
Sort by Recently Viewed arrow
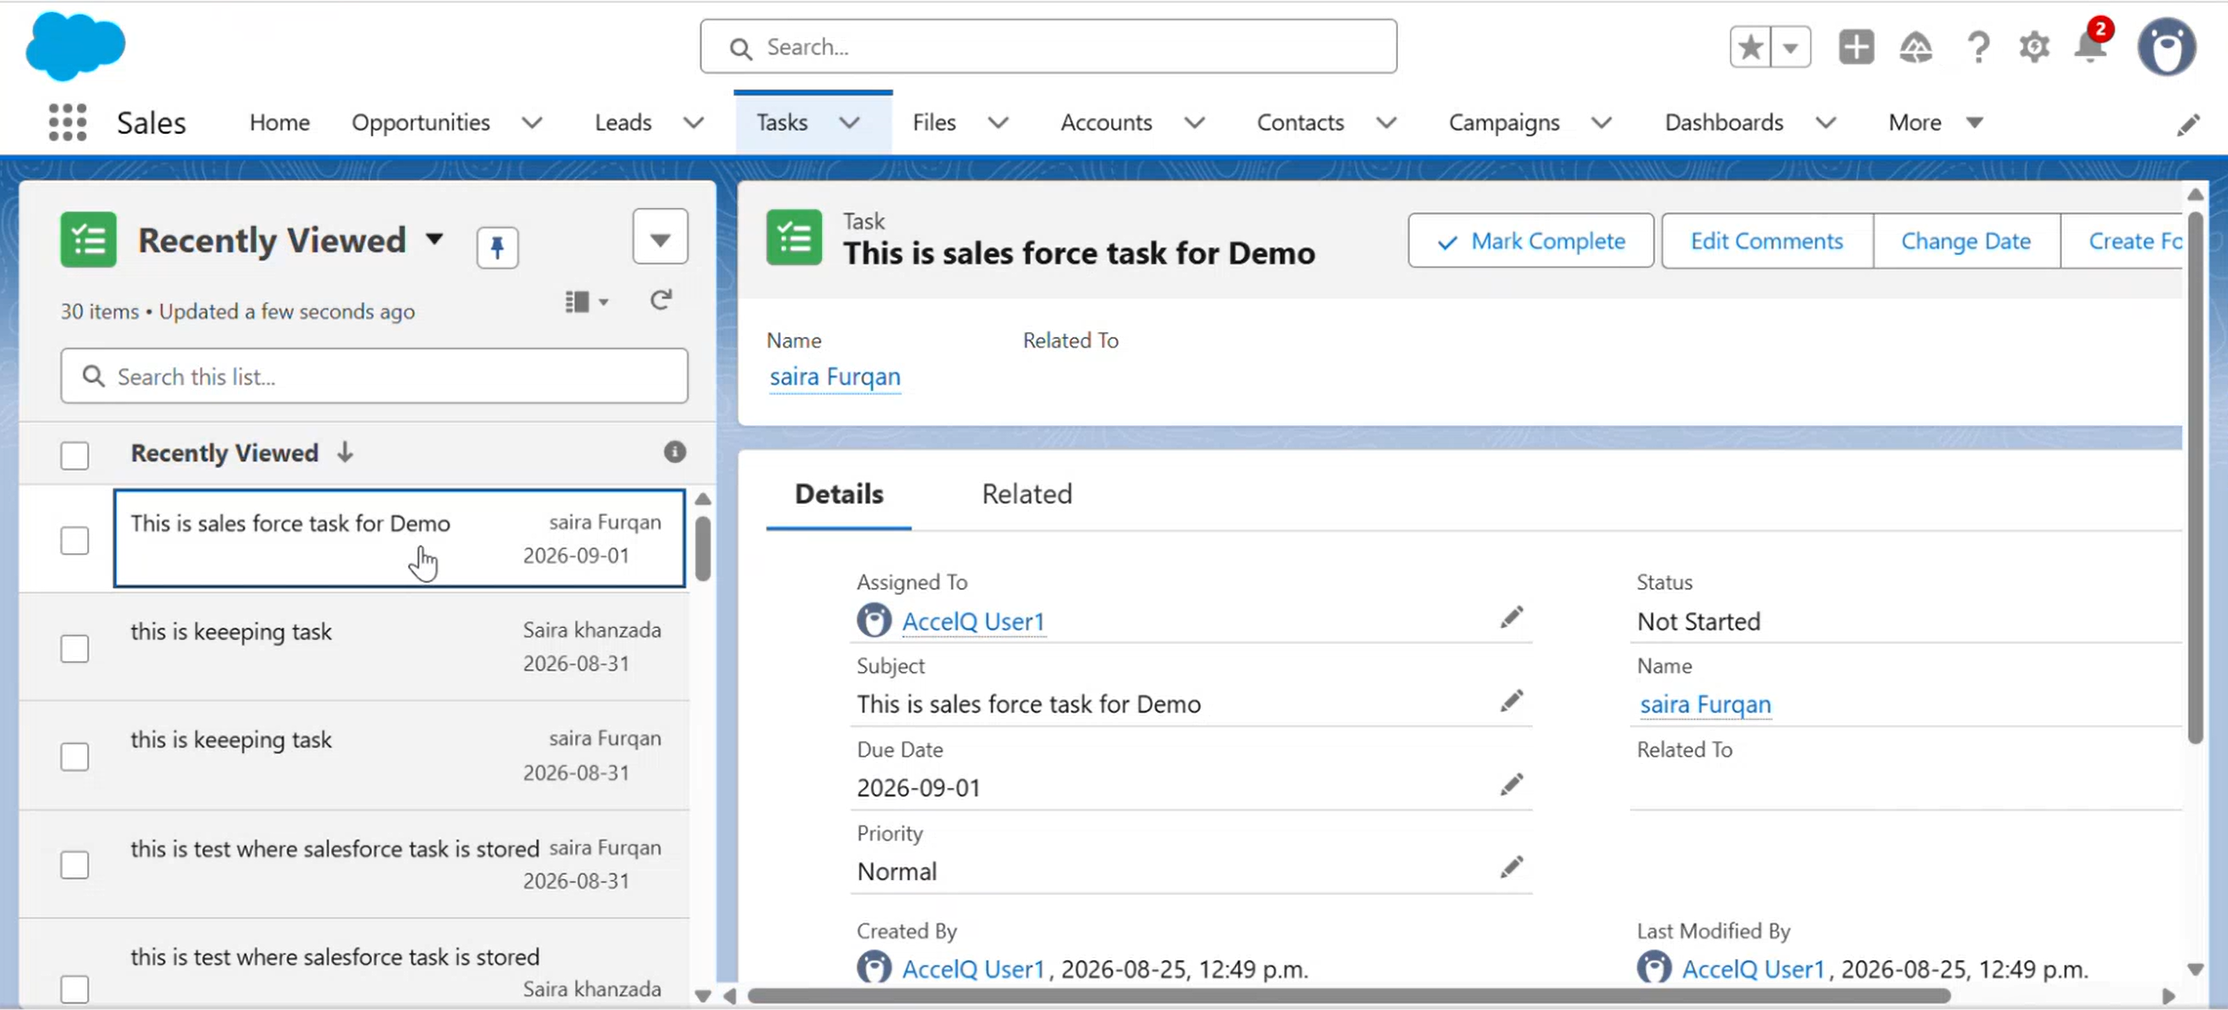[x=345, y=452]
